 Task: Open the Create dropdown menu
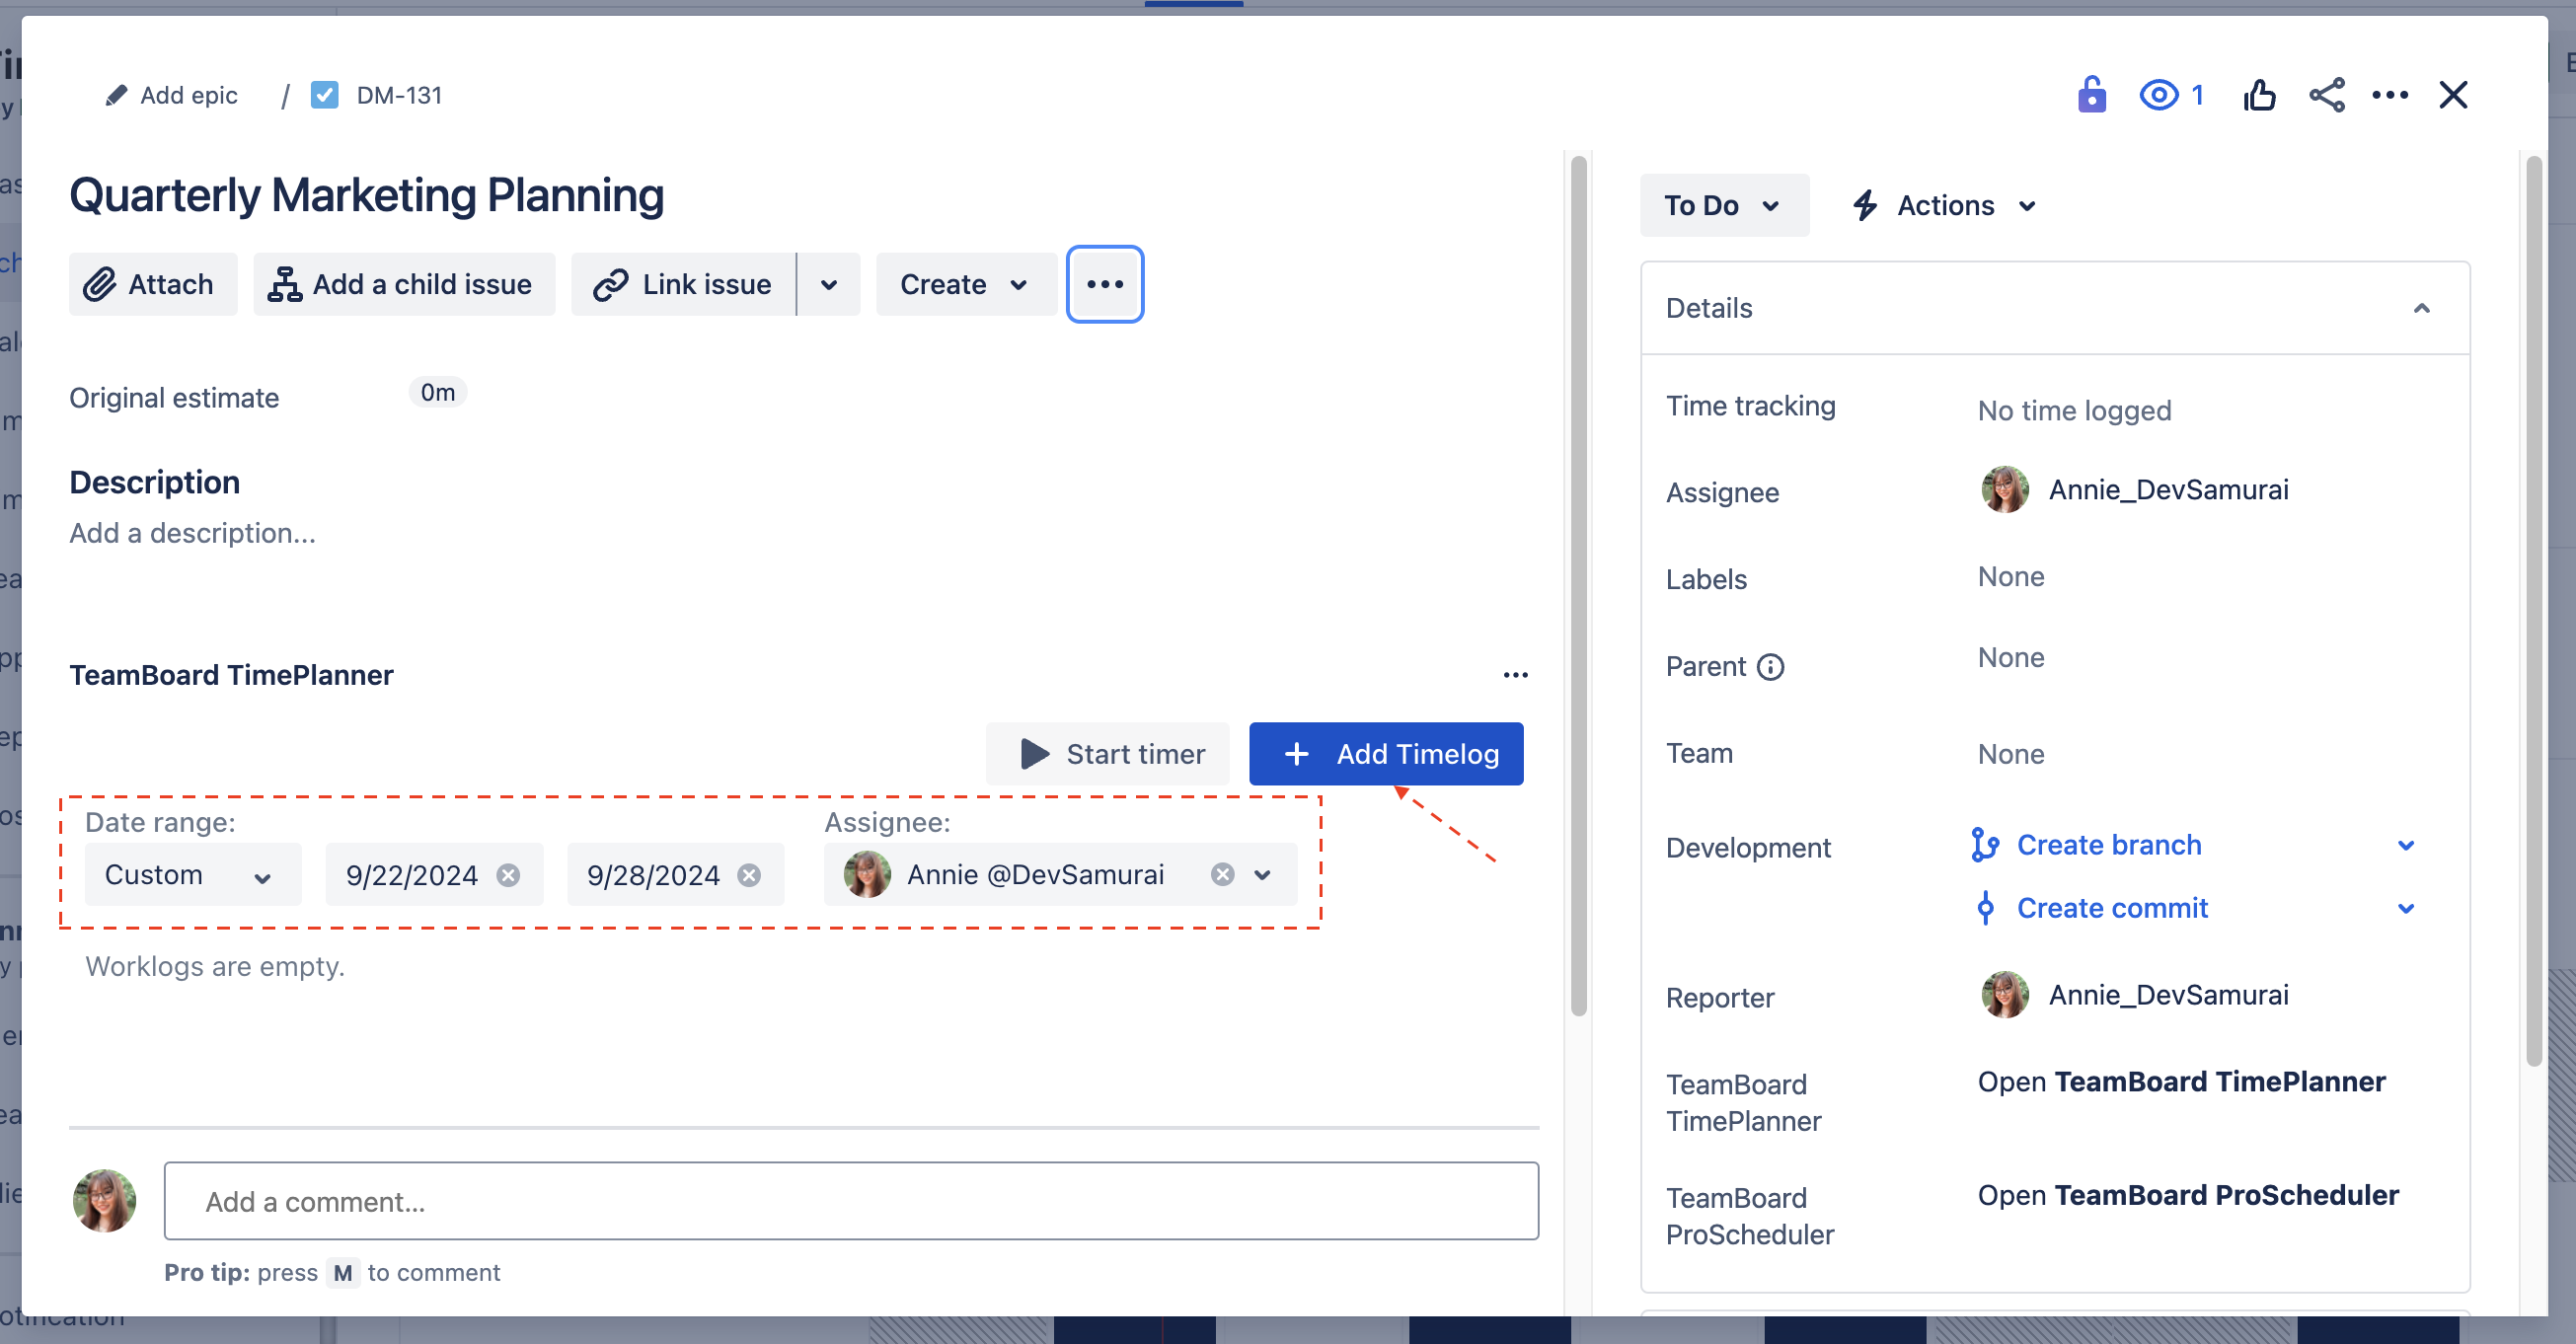[x=964, y=284]
